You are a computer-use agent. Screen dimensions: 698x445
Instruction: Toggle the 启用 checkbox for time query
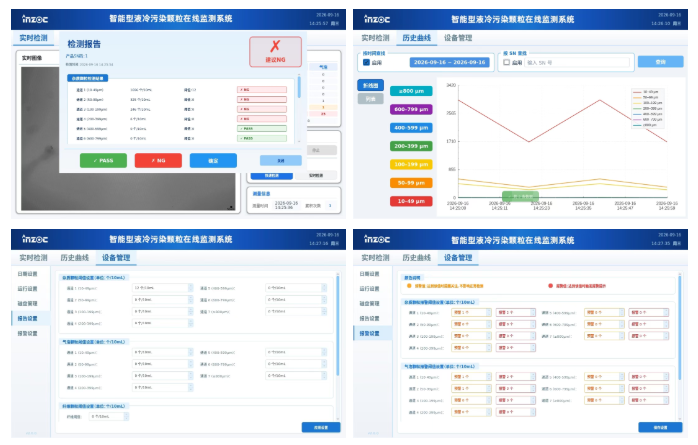(x=366, y=62)
